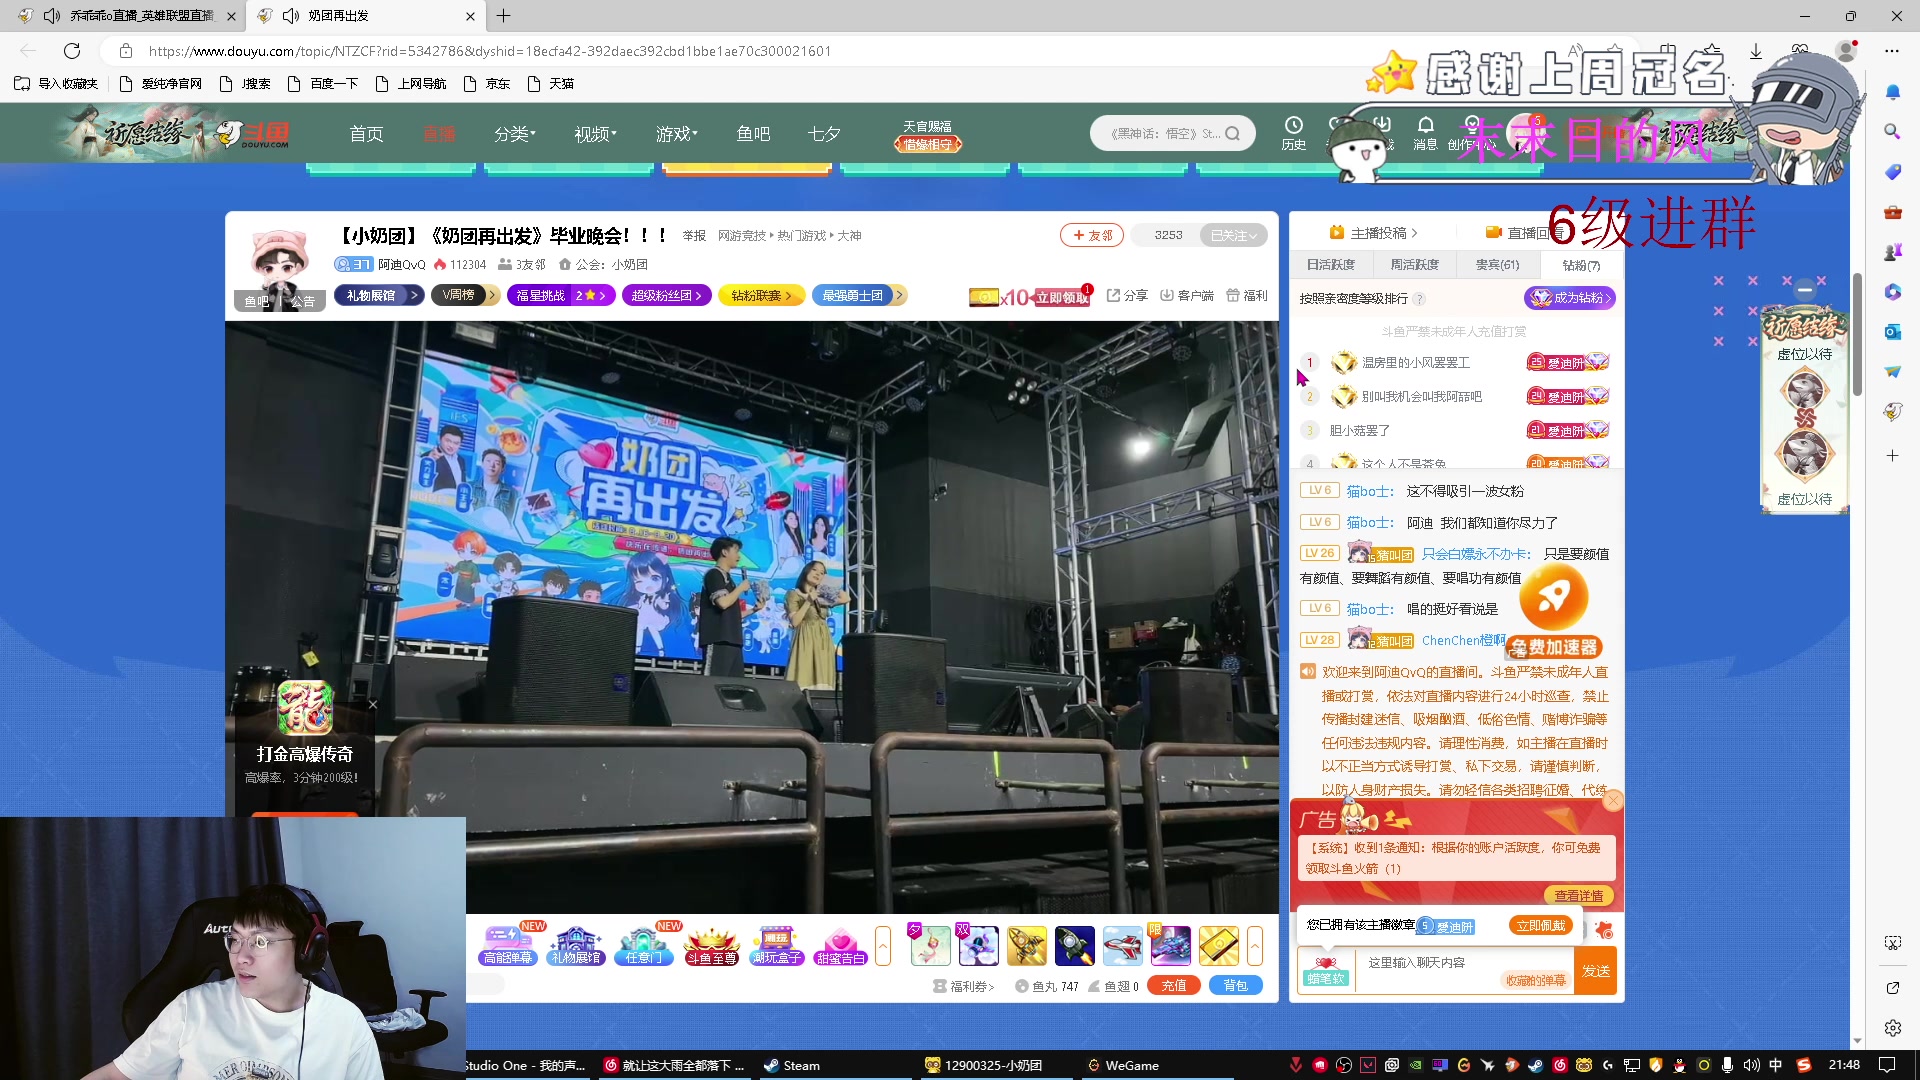The height and width of the screenshot is (1080, 1920).
Task: Mute the first browser tab's audio
Action: coord(52,16)
